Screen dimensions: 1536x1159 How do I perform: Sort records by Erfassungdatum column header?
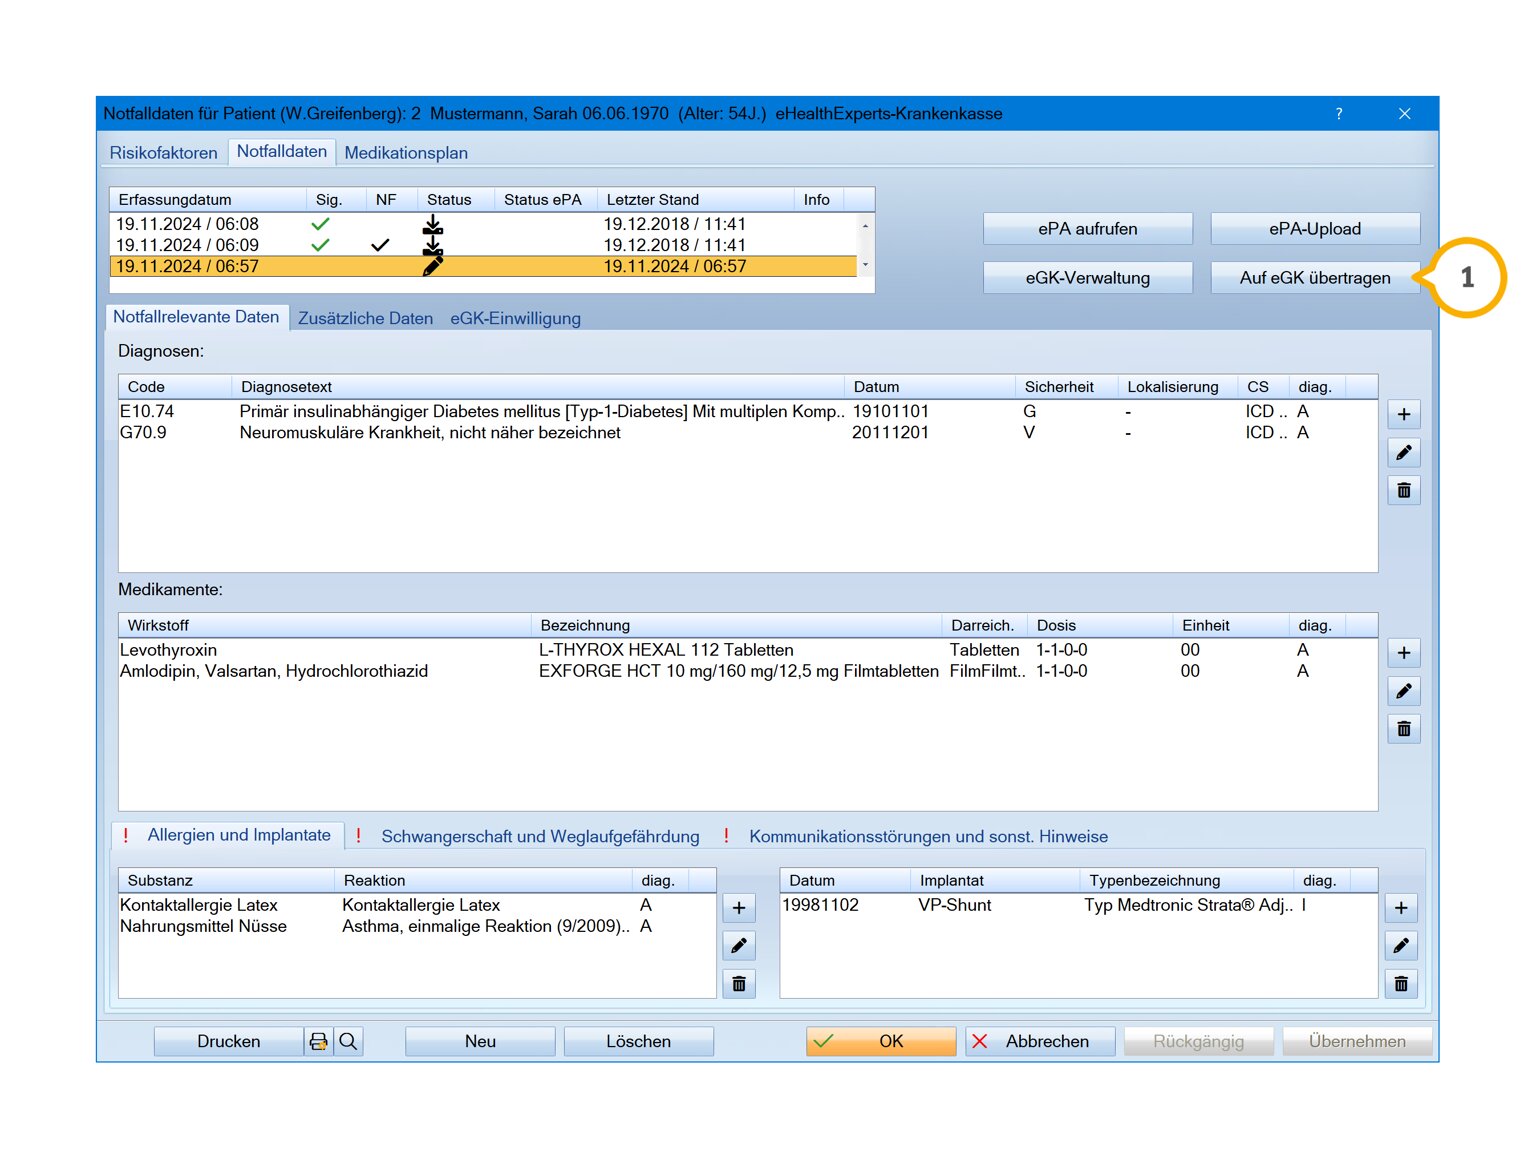click(208, 200)
